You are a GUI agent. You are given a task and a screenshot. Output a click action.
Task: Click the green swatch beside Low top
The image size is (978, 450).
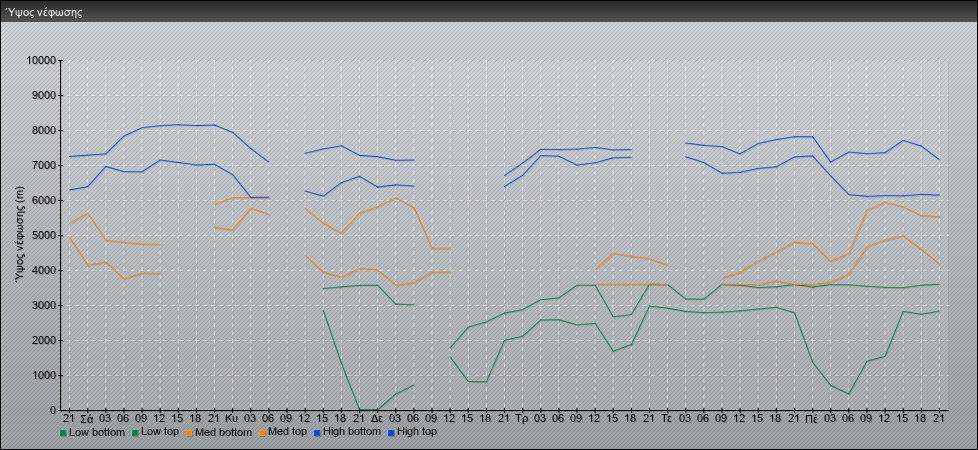134,433
